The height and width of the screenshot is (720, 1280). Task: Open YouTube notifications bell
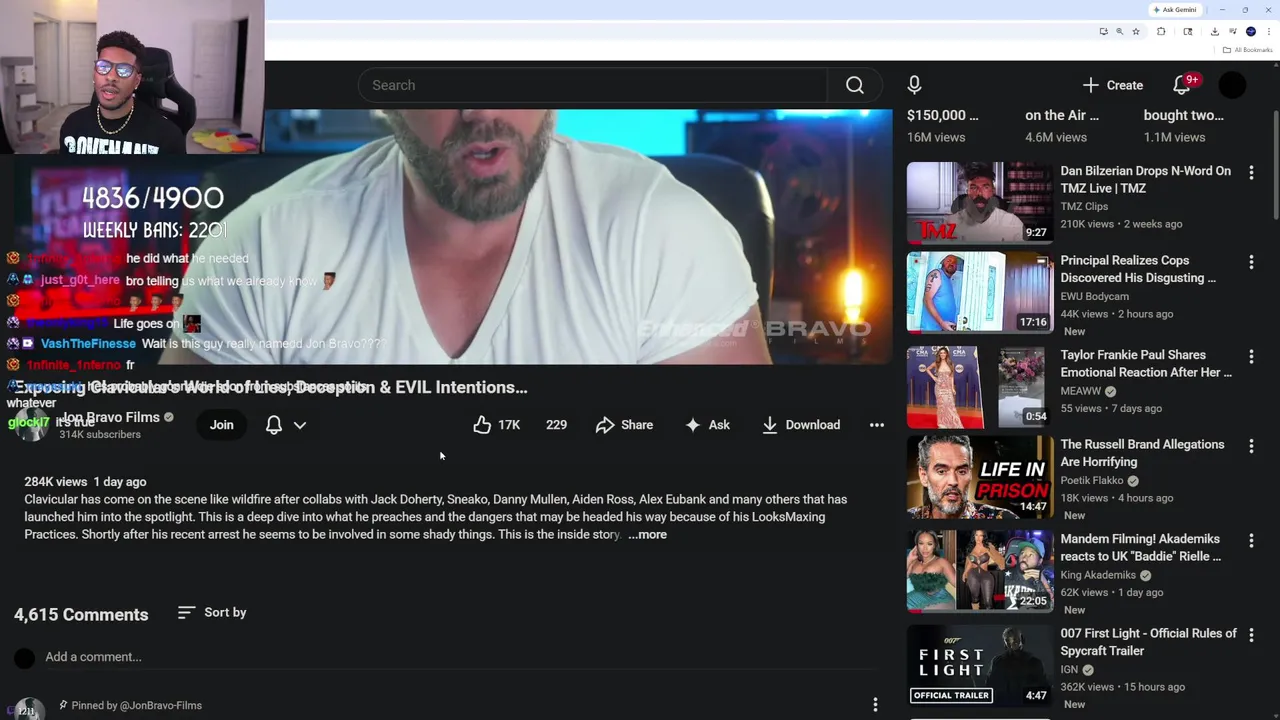tap(1182, 85)
